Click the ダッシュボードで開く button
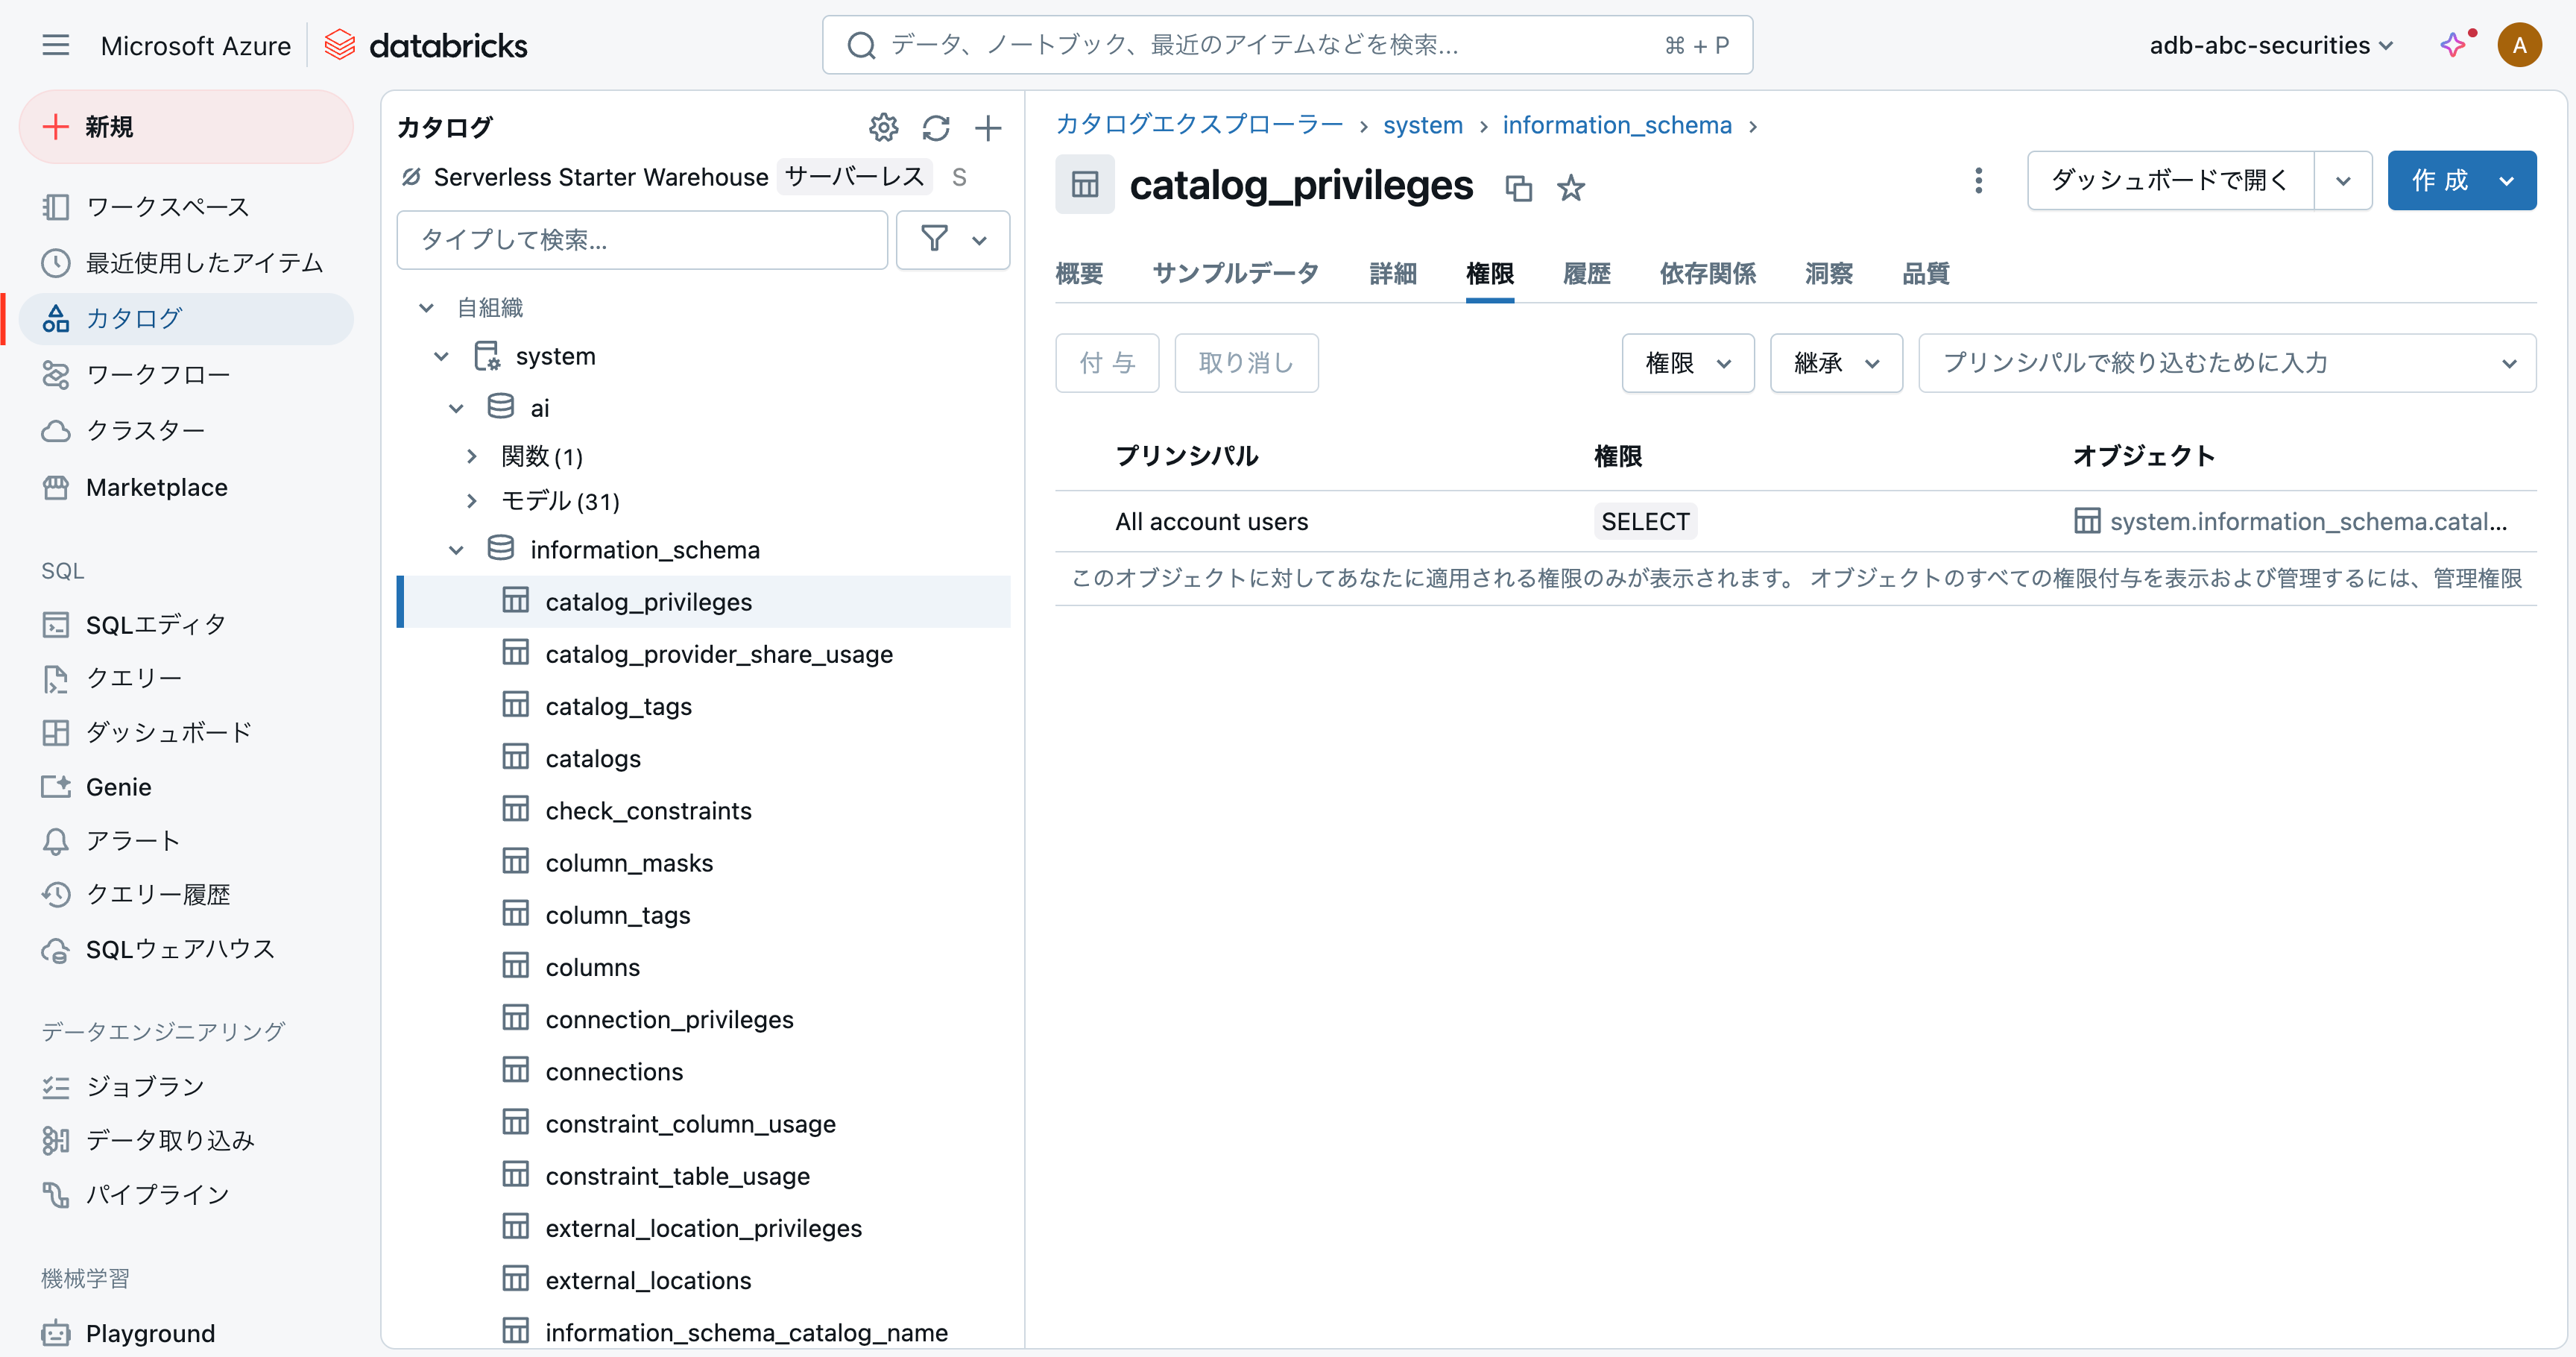Screen dimensions: 2576x1357 coord(2169,181)
